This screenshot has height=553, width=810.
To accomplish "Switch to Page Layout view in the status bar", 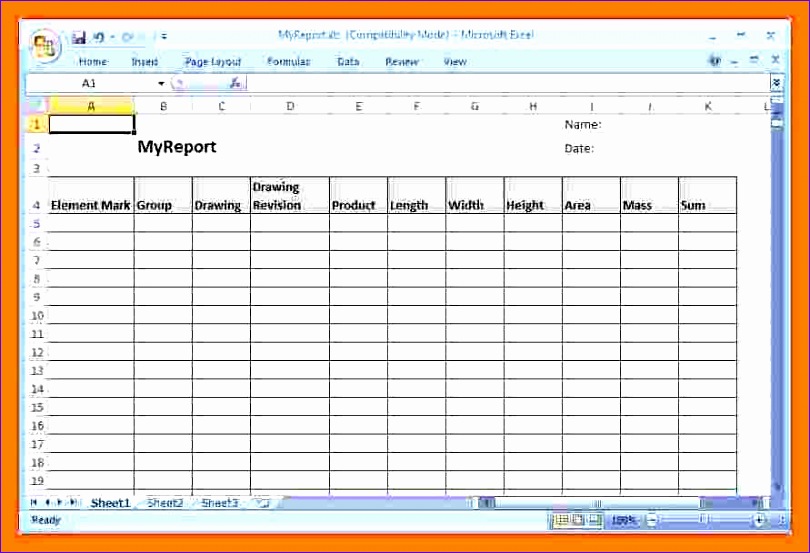I will (578, 520).
